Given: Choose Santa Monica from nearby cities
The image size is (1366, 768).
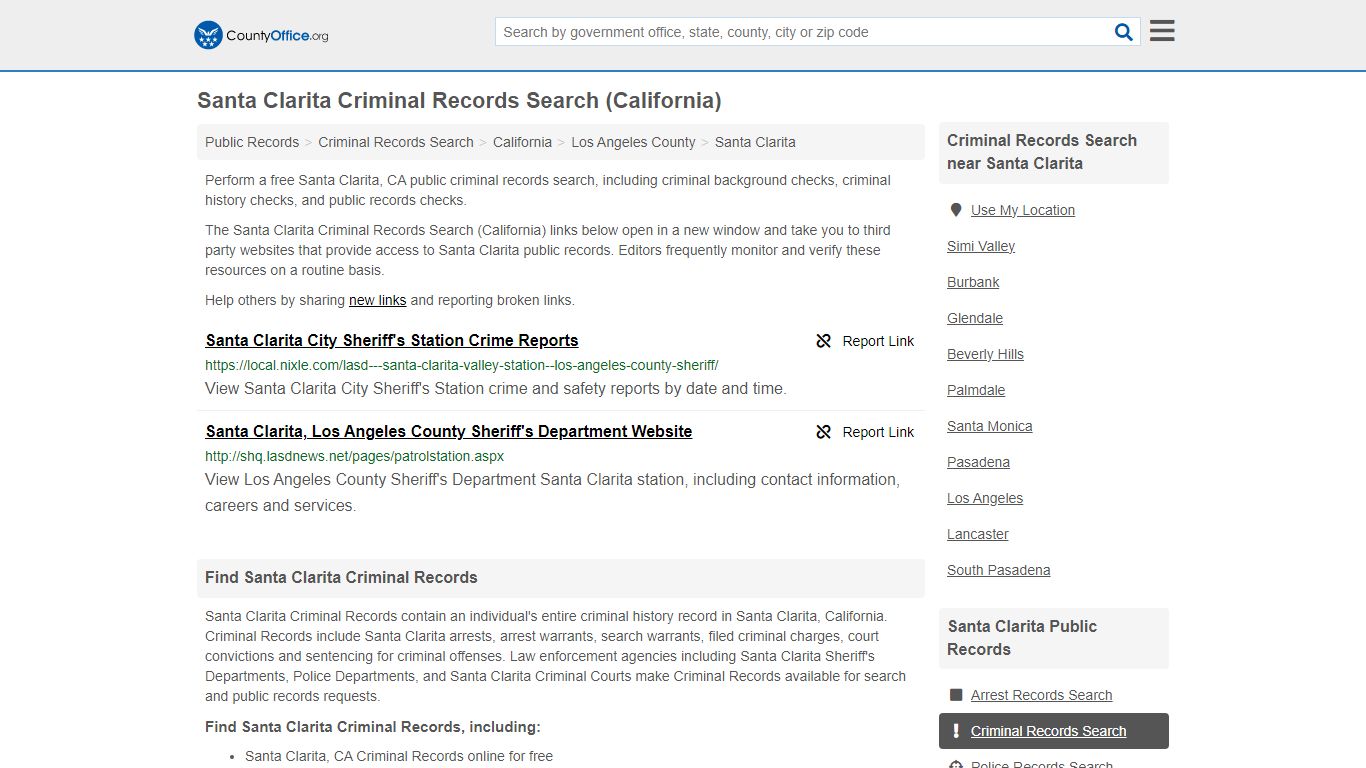Looking at the screenshot, I should [x=990, y=426].
